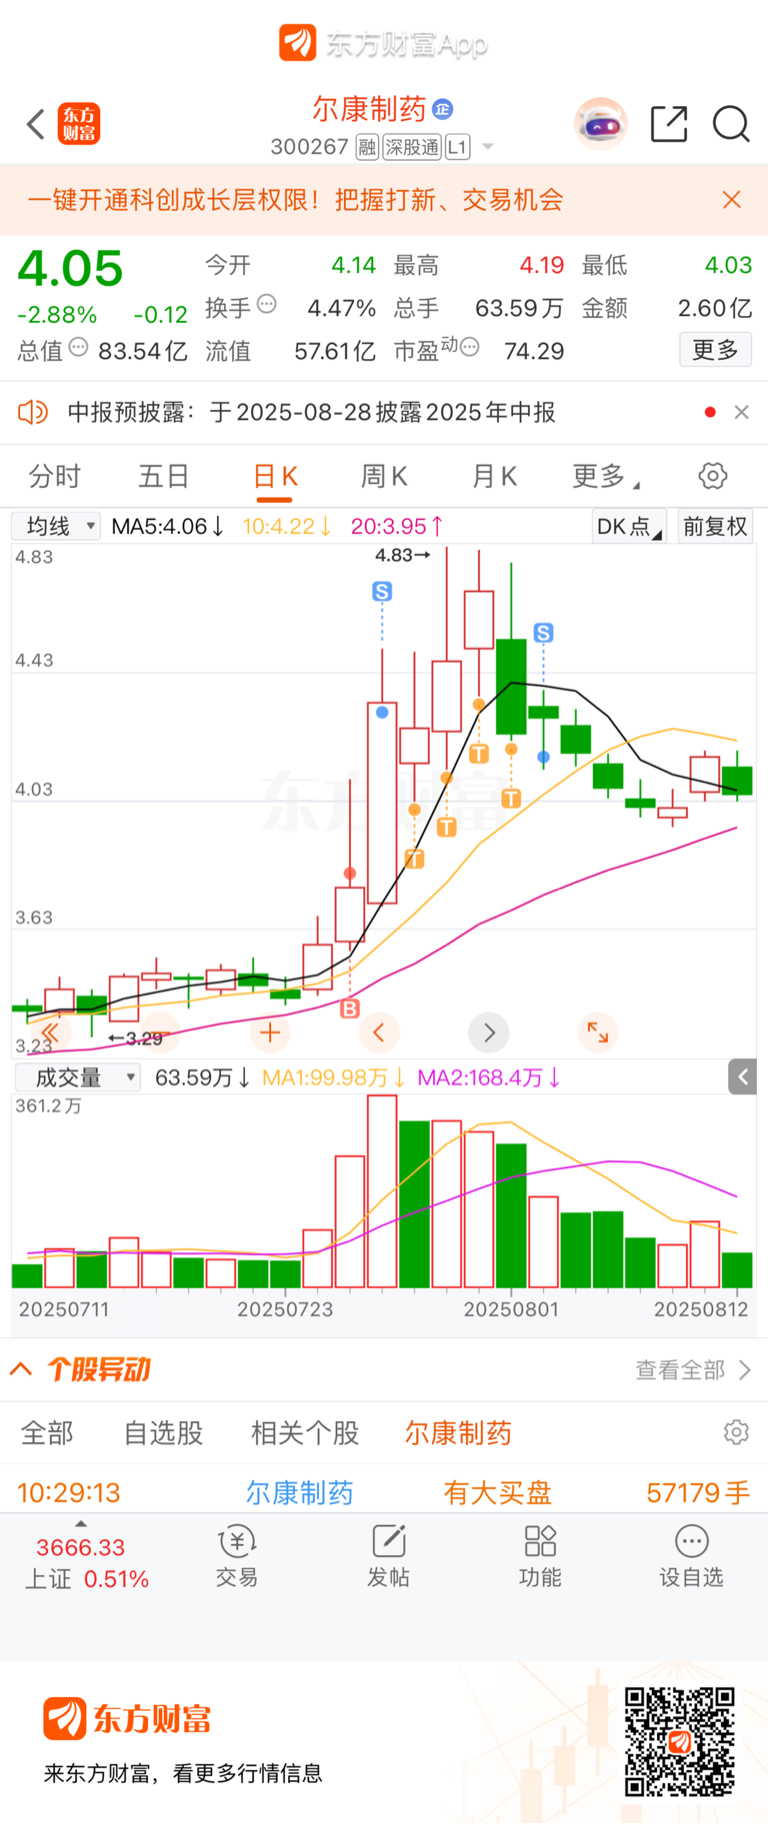Select the 日K tab

pos(275,476)
